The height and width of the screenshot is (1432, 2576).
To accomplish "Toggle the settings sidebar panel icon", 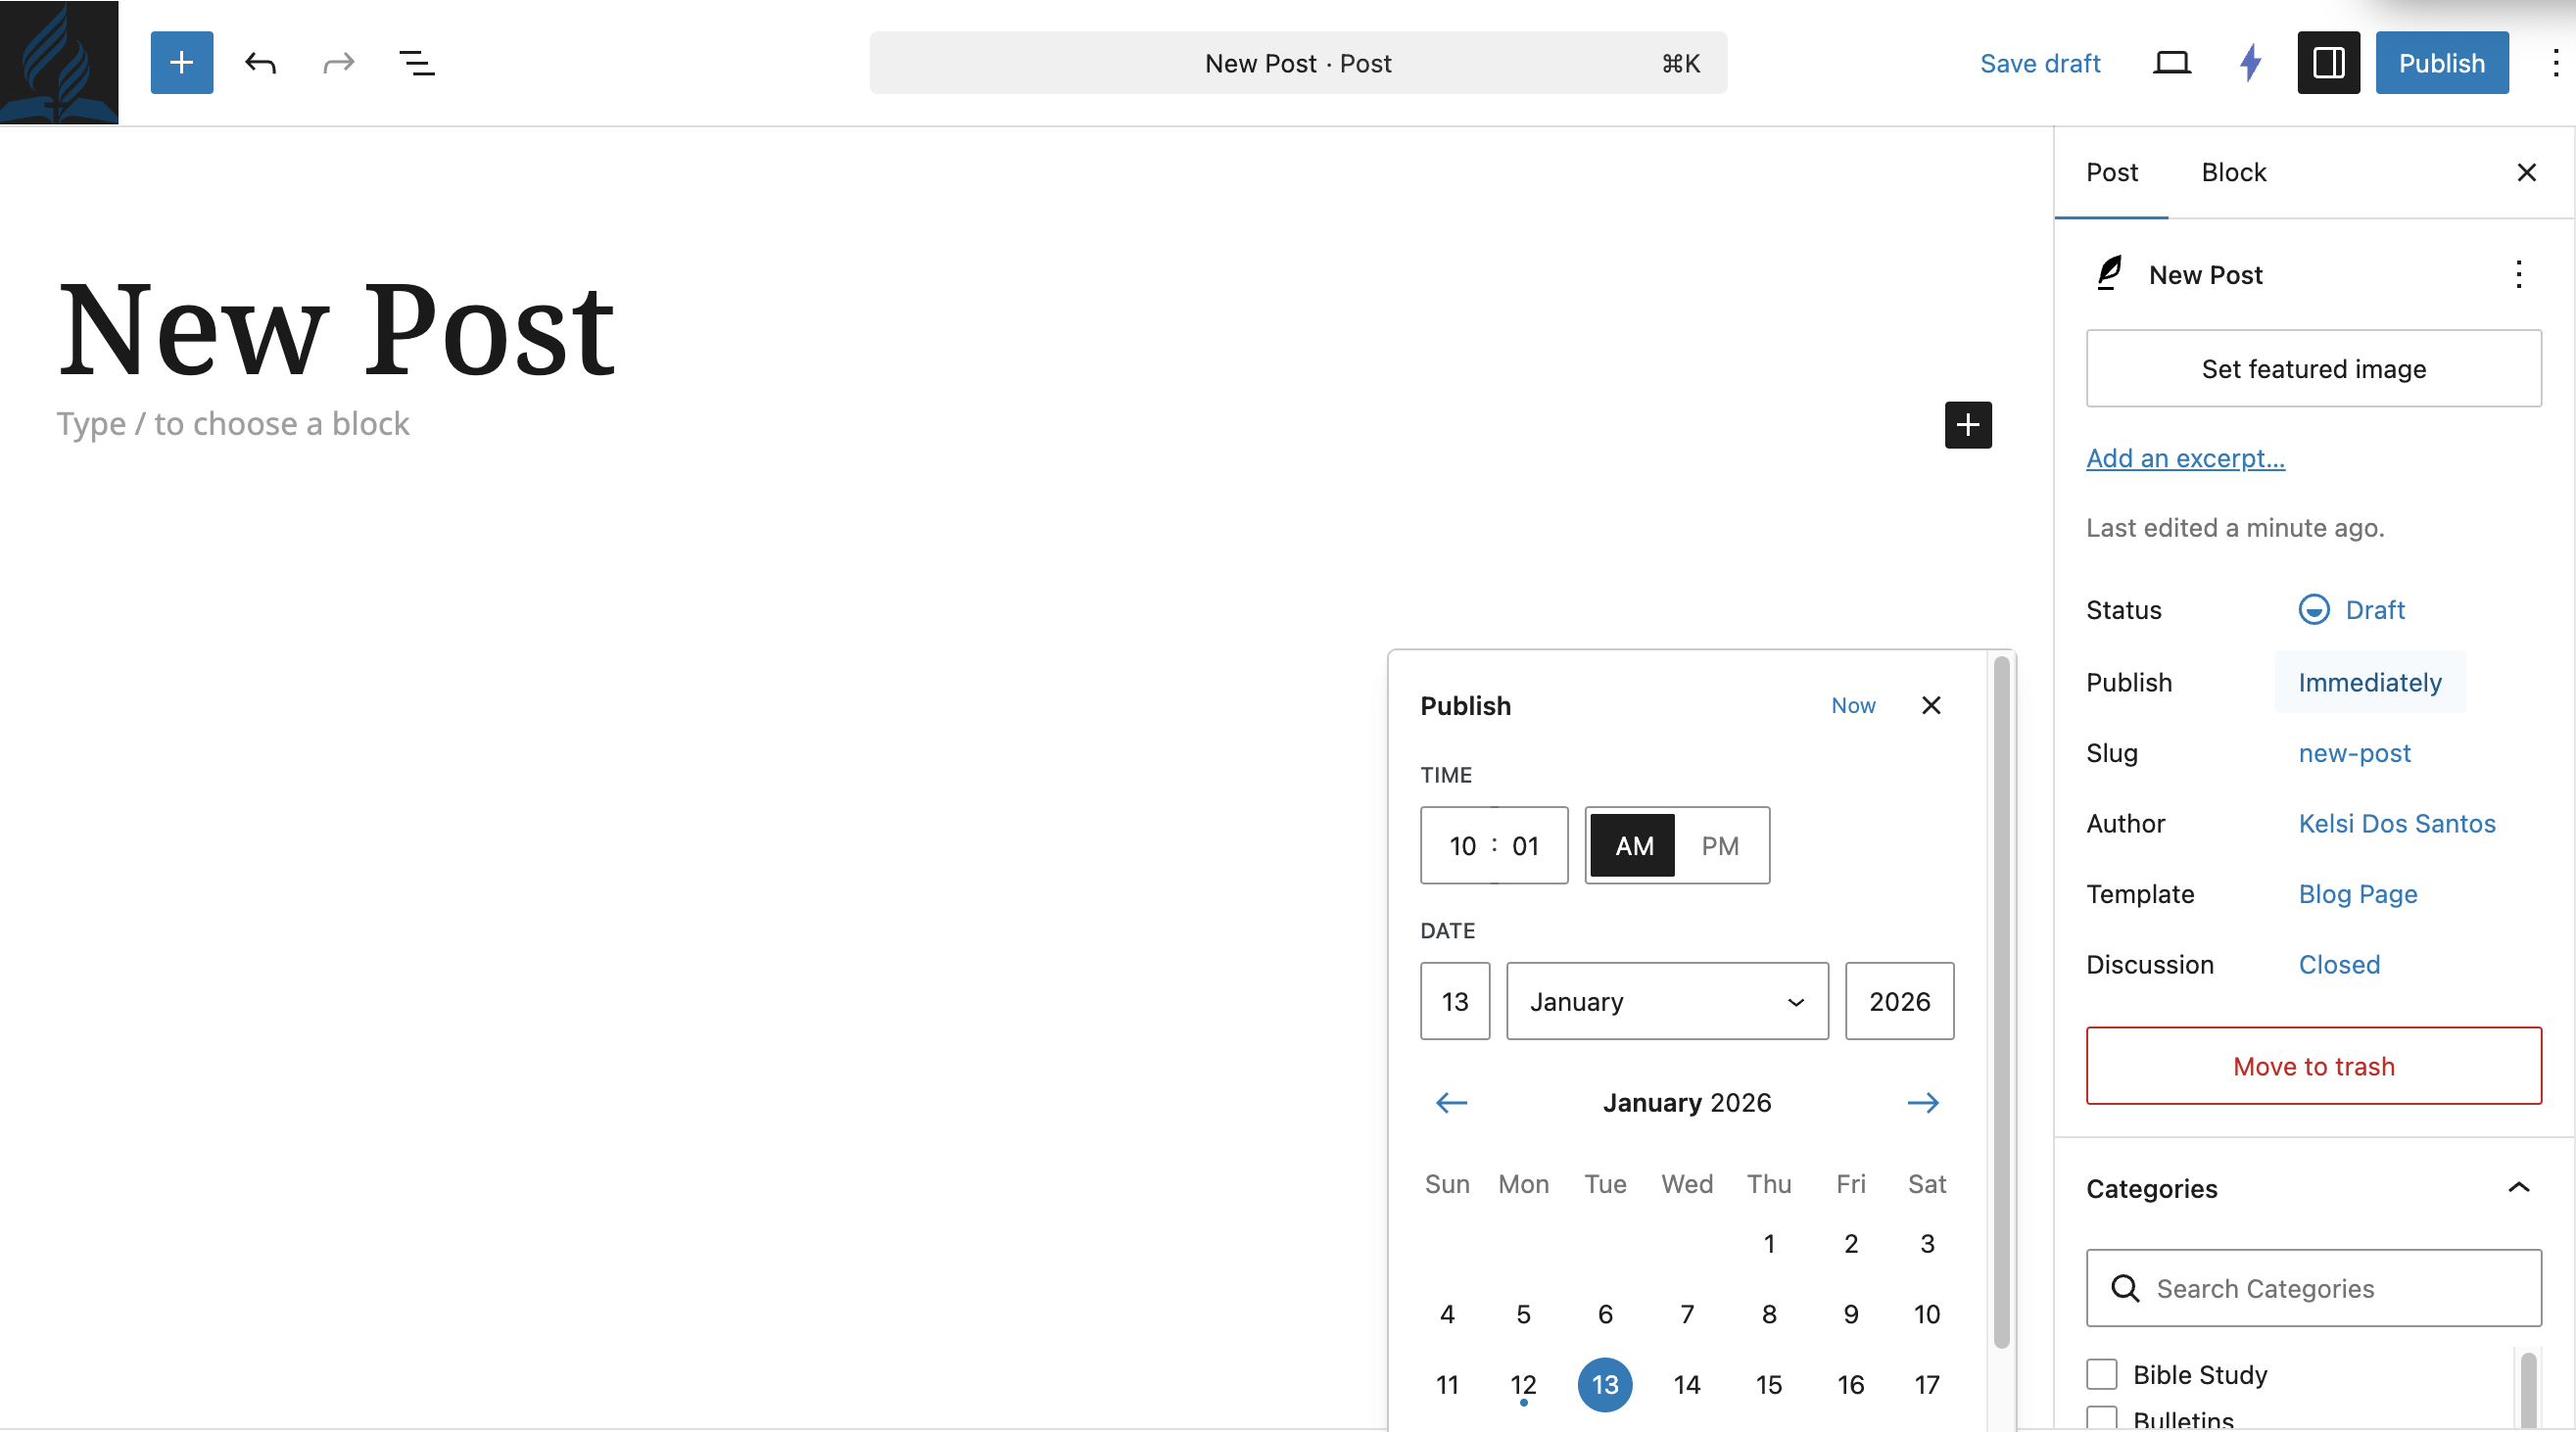I will (x=2327, y=62).
